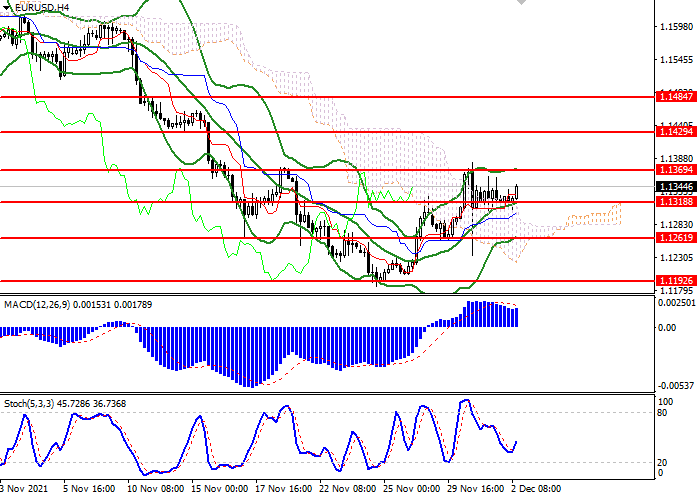Click the 80 Stochastic scale level

point(662,413)
